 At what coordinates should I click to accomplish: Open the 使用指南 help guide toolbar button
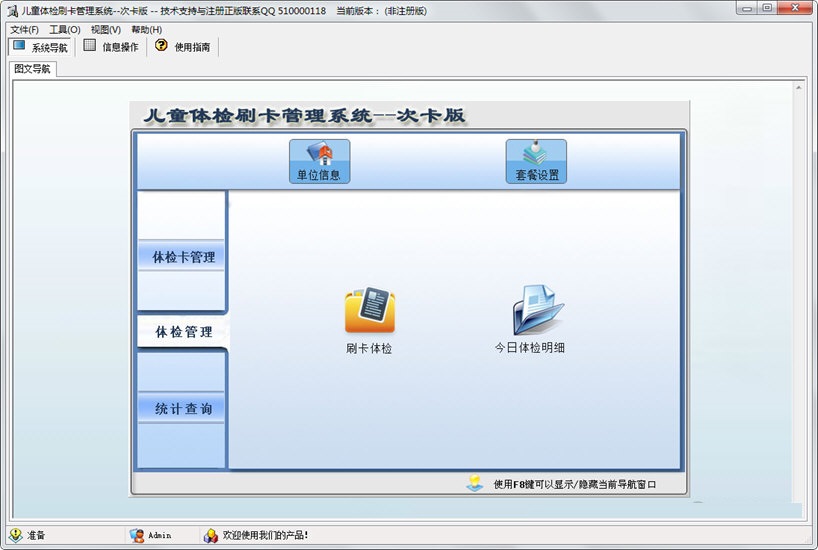coord(184,47)
